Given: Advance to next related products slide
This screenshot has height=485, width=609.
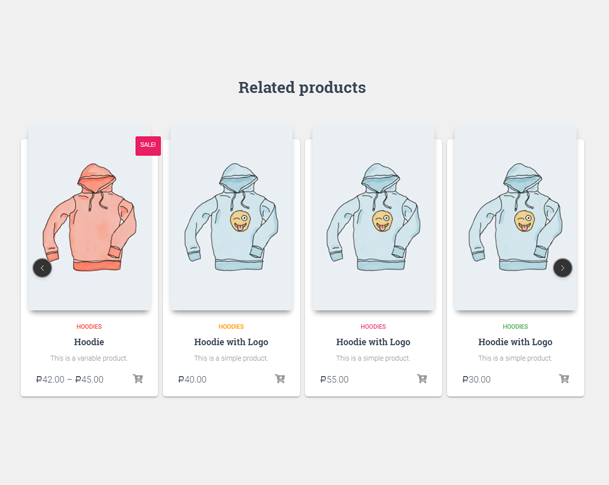Looking at the screenshot, I should click(x=562, y=268).
